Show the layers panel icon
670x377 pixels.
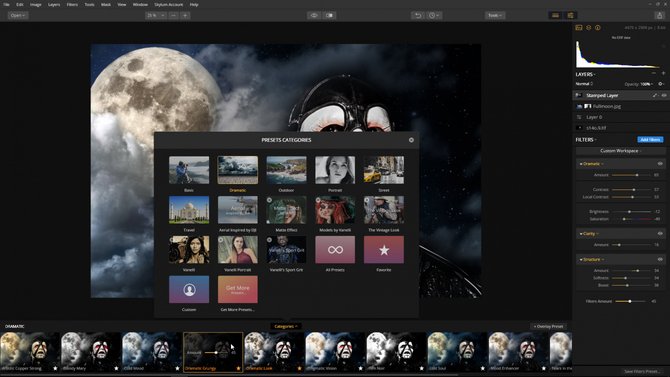pos(588,27)
